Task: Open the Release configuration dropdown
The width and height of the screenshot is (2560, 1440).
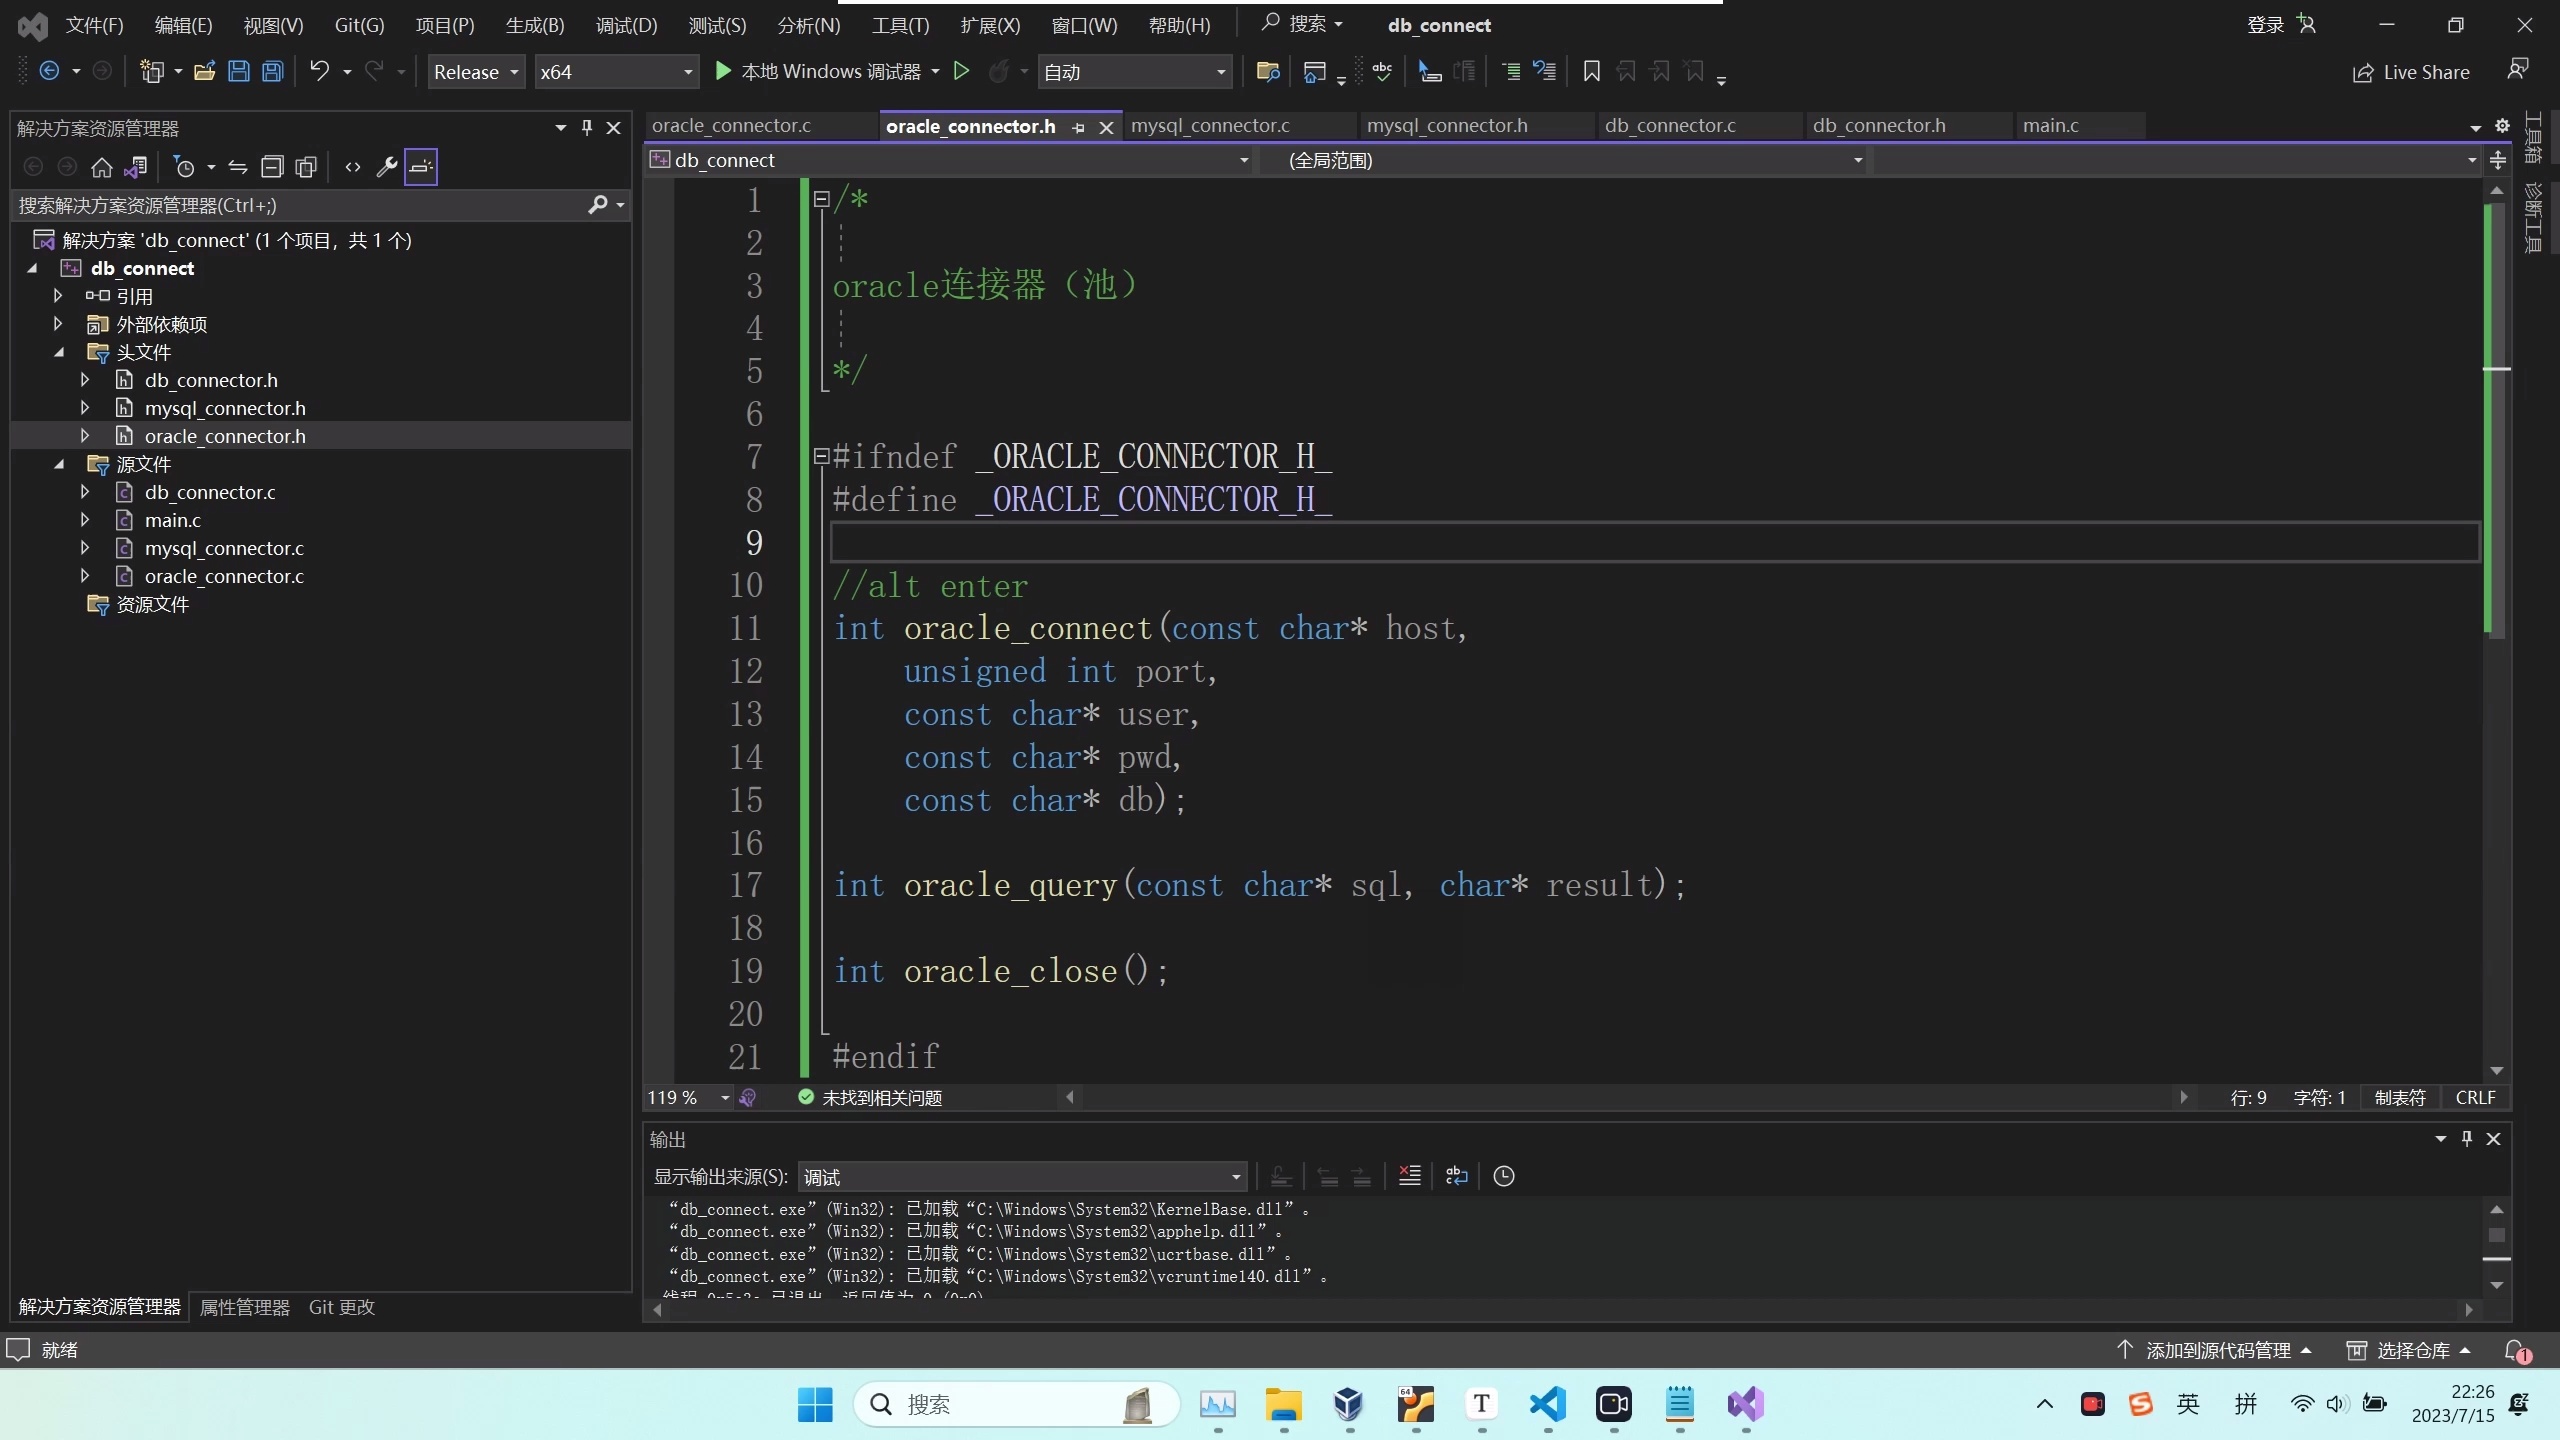Action: [476, 72]
